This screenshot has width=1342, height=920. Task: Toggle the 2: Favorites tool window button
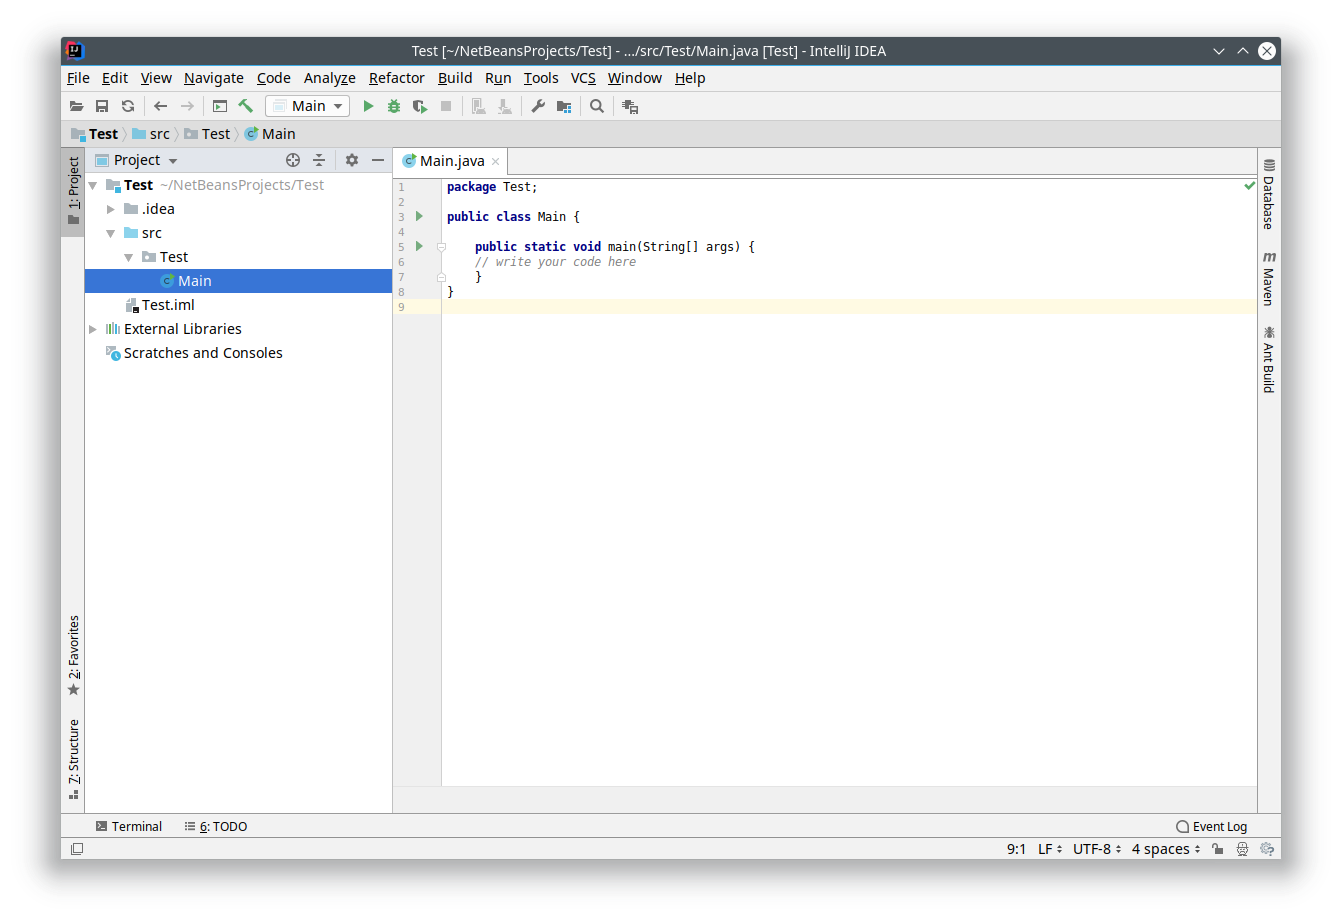(x=73, y=656)
